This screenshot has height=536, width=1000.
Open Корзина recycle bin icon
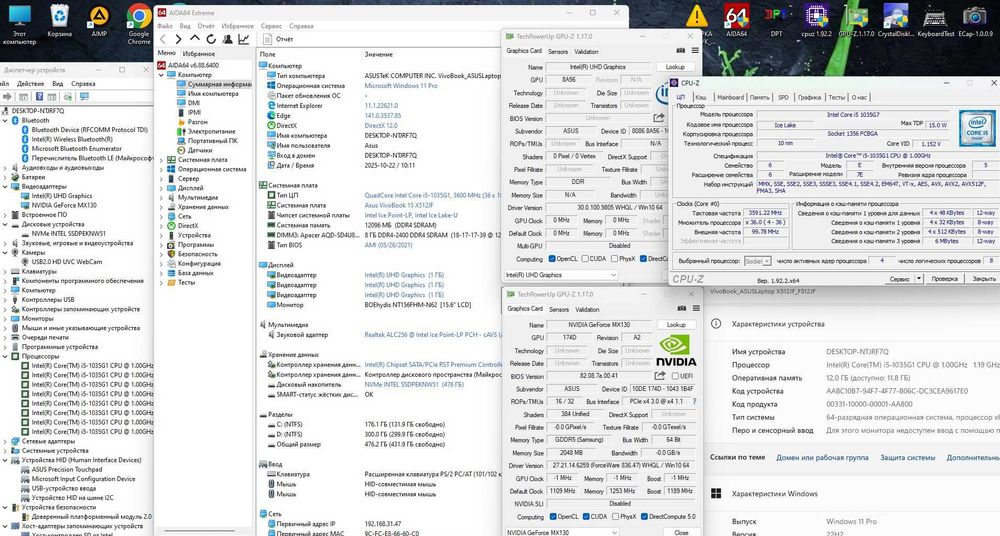click(x=59, y=21)
